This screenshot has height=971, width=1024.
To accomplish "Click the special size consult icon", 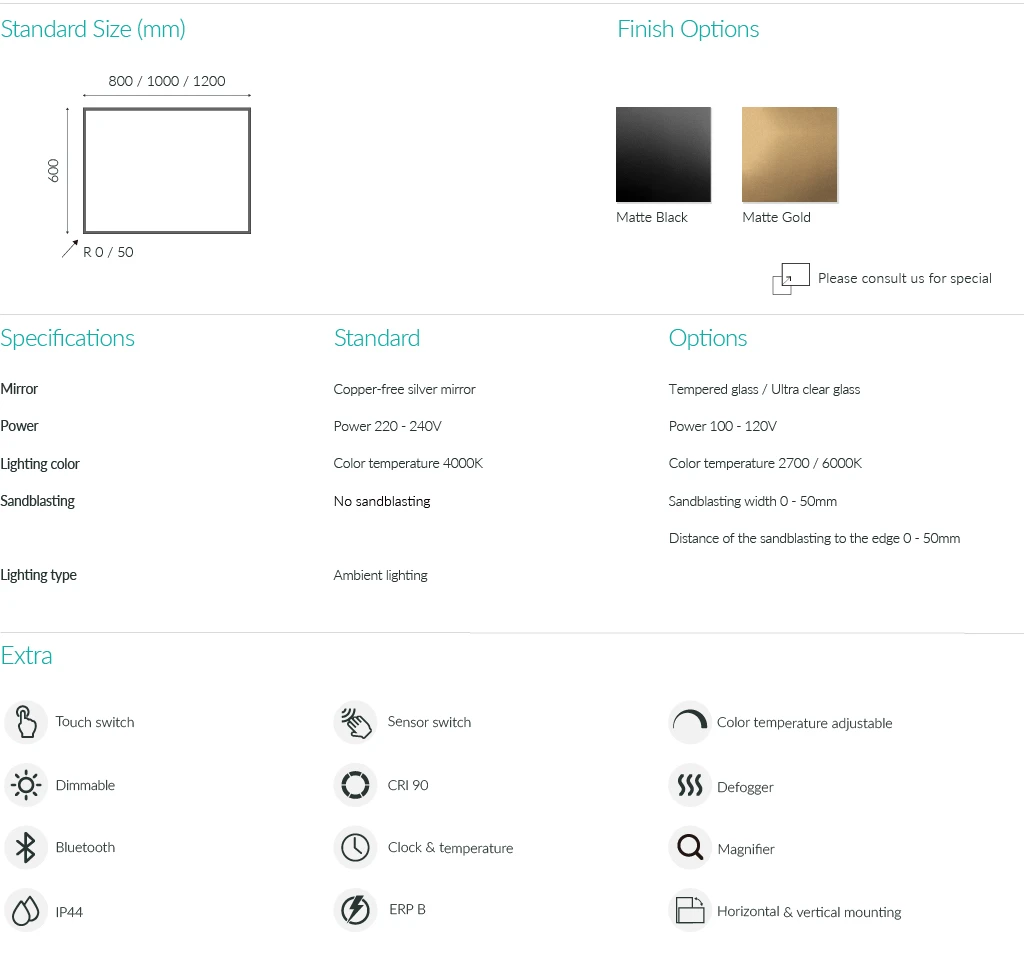I will [790, 279].
